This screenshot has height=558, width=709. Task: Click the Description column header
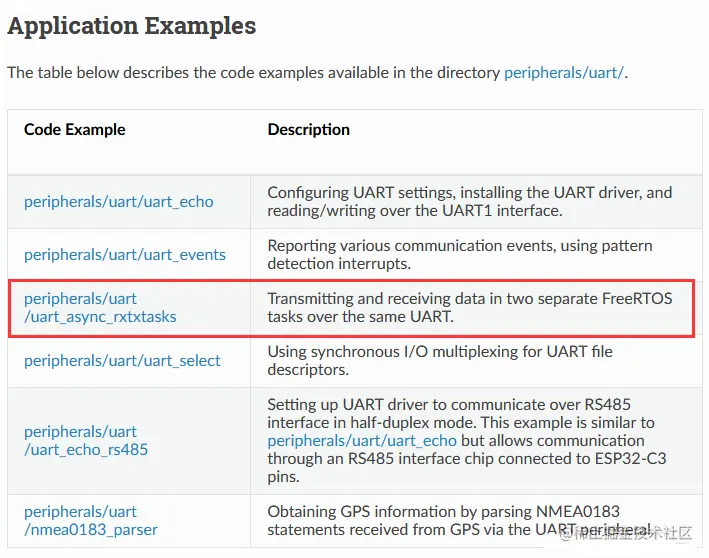click(x=308, y=129)
